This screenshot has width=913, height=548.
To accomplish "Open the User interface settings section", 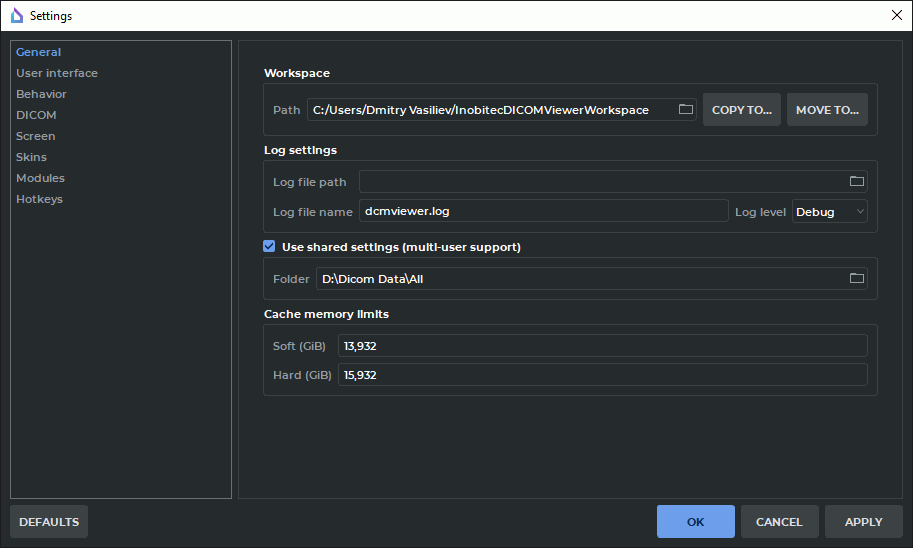I will tap(57, 73).
